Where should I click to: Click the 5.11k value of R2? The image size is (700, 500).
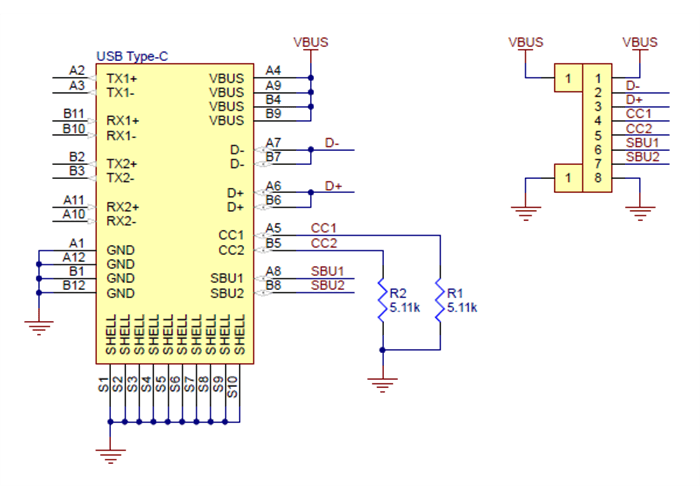click(404, 308)
